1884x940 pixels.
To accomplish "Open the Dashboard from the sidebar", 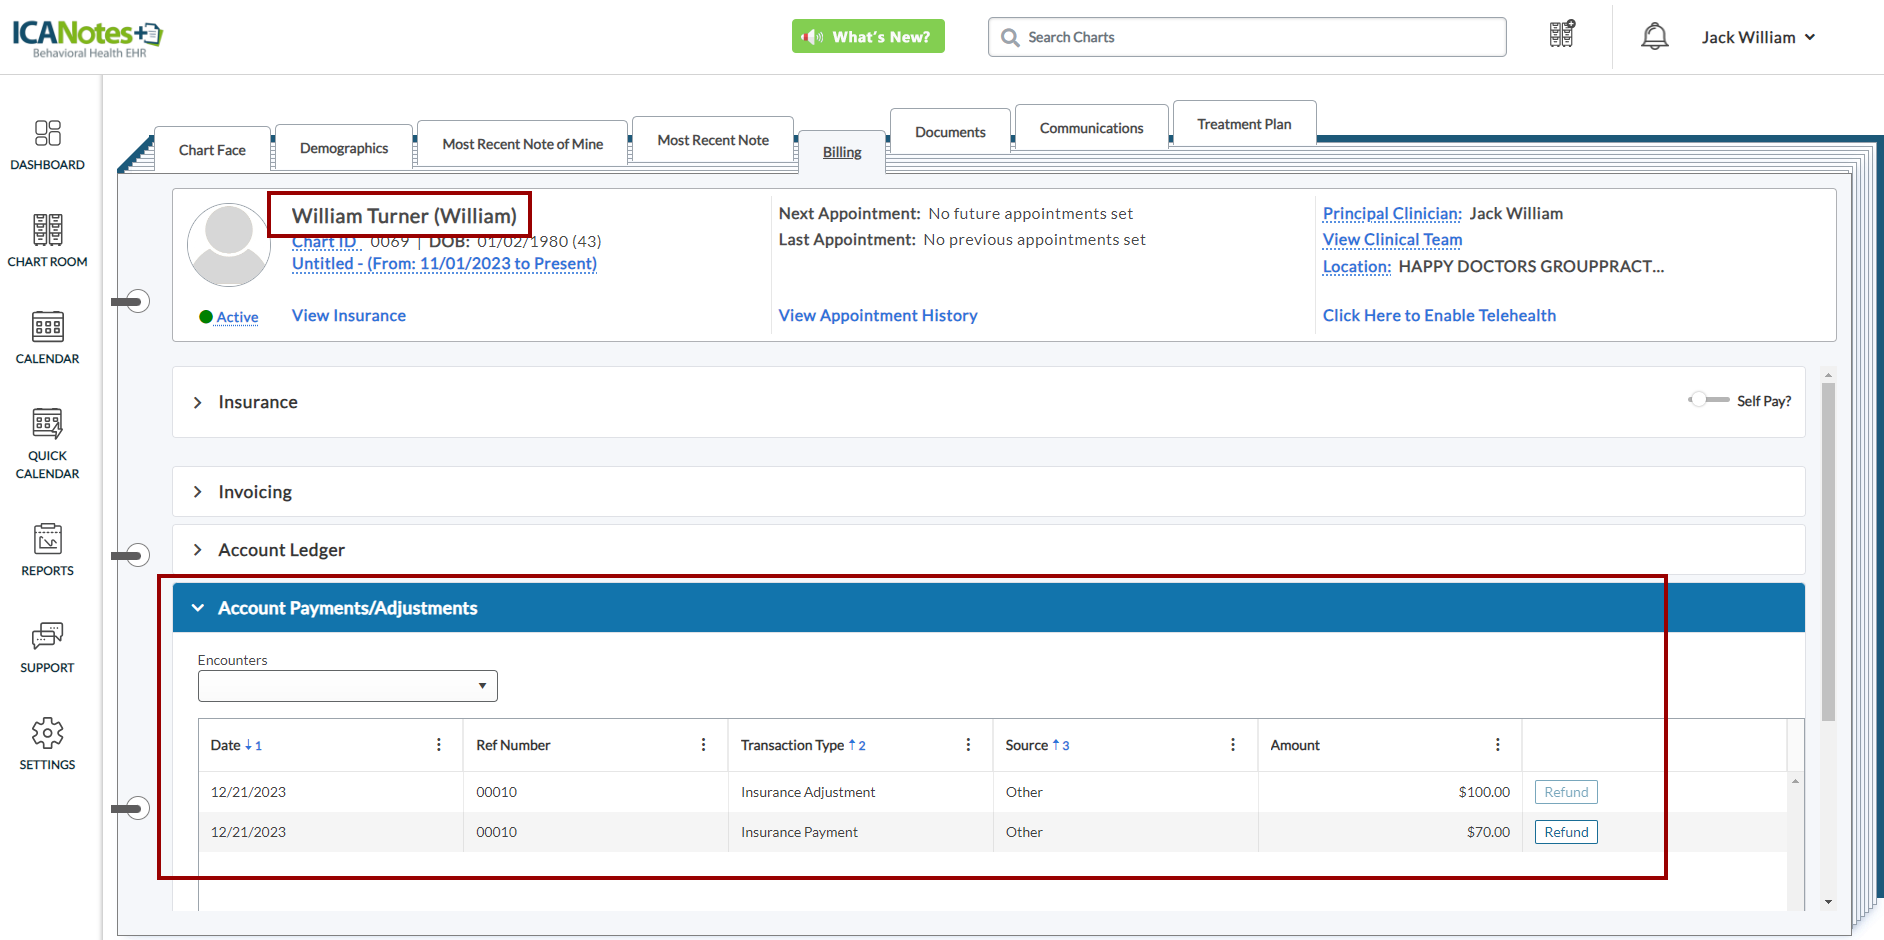I will (x=47, y=144).
